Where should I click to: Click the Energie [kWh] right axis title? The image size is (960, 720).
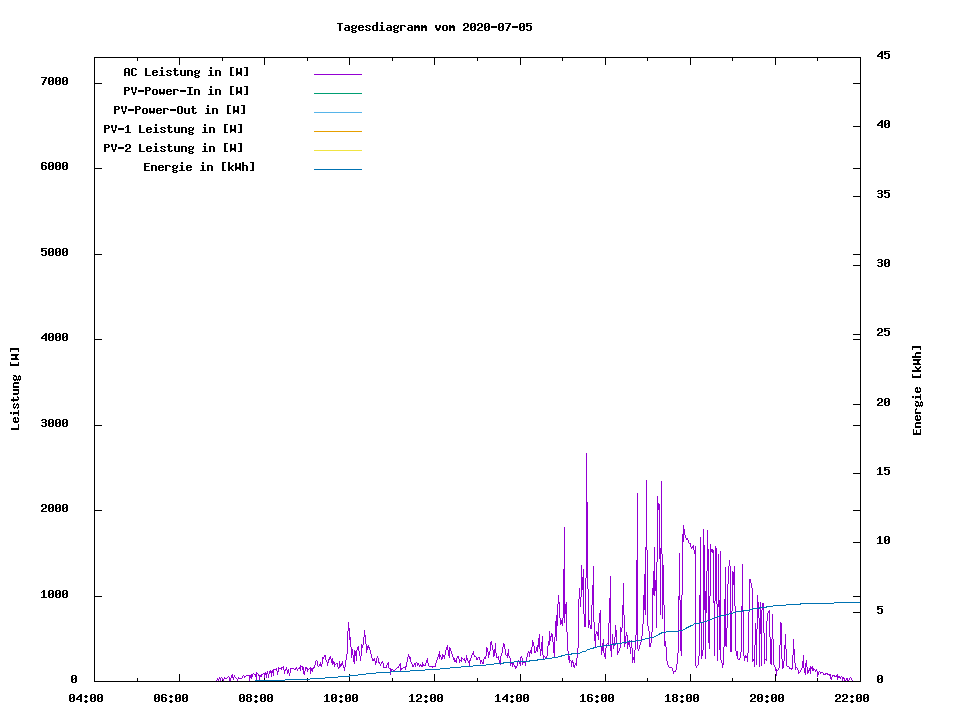point(918,390)
